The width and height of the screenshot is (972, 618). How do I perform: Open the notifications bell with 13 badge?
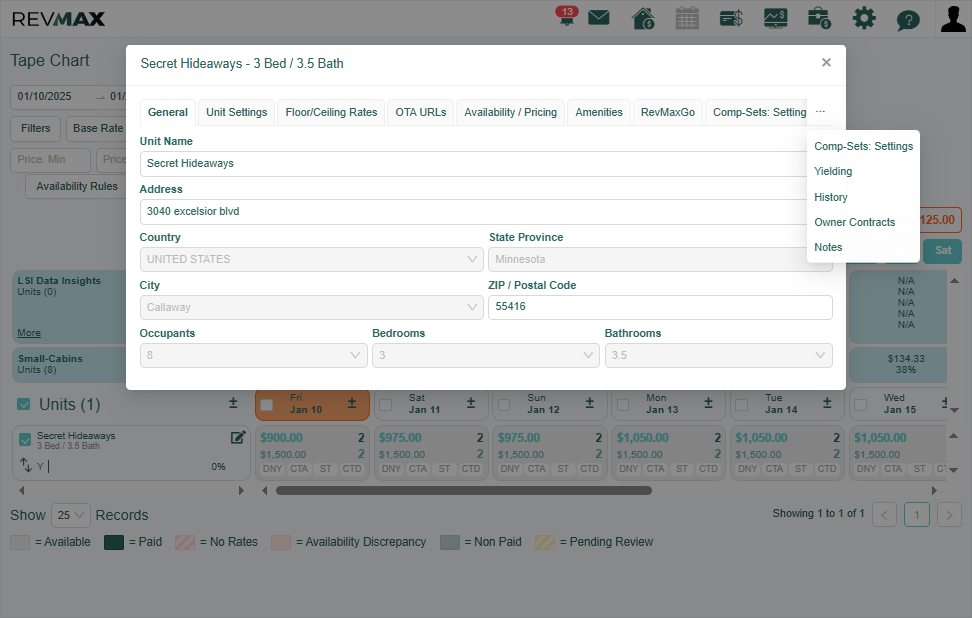click(567, 17)
